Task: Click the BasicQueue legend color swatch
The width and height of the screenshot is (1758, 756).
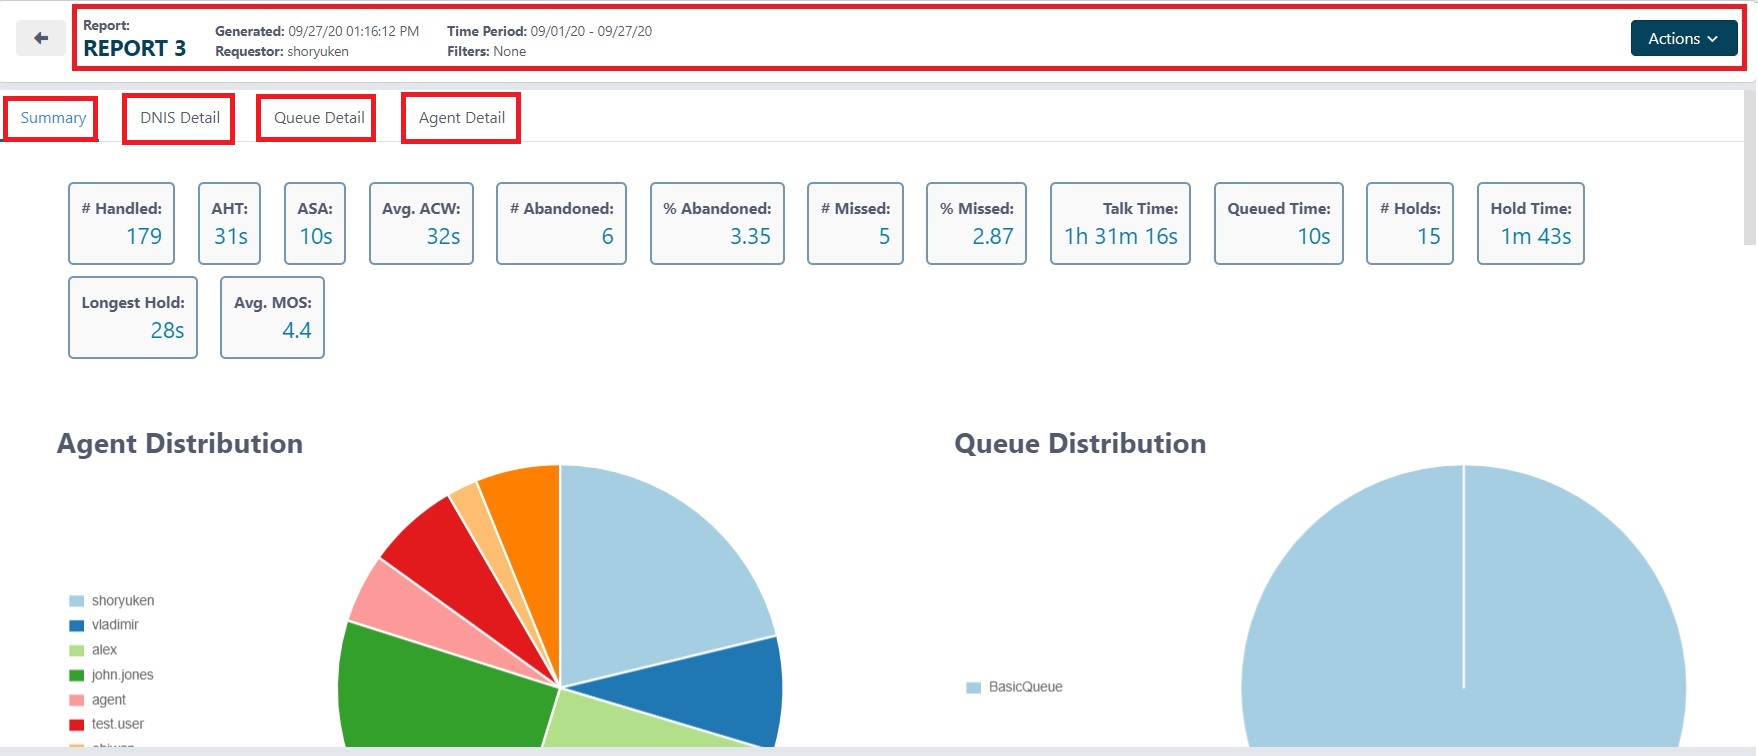Action: tap(974, 687)
